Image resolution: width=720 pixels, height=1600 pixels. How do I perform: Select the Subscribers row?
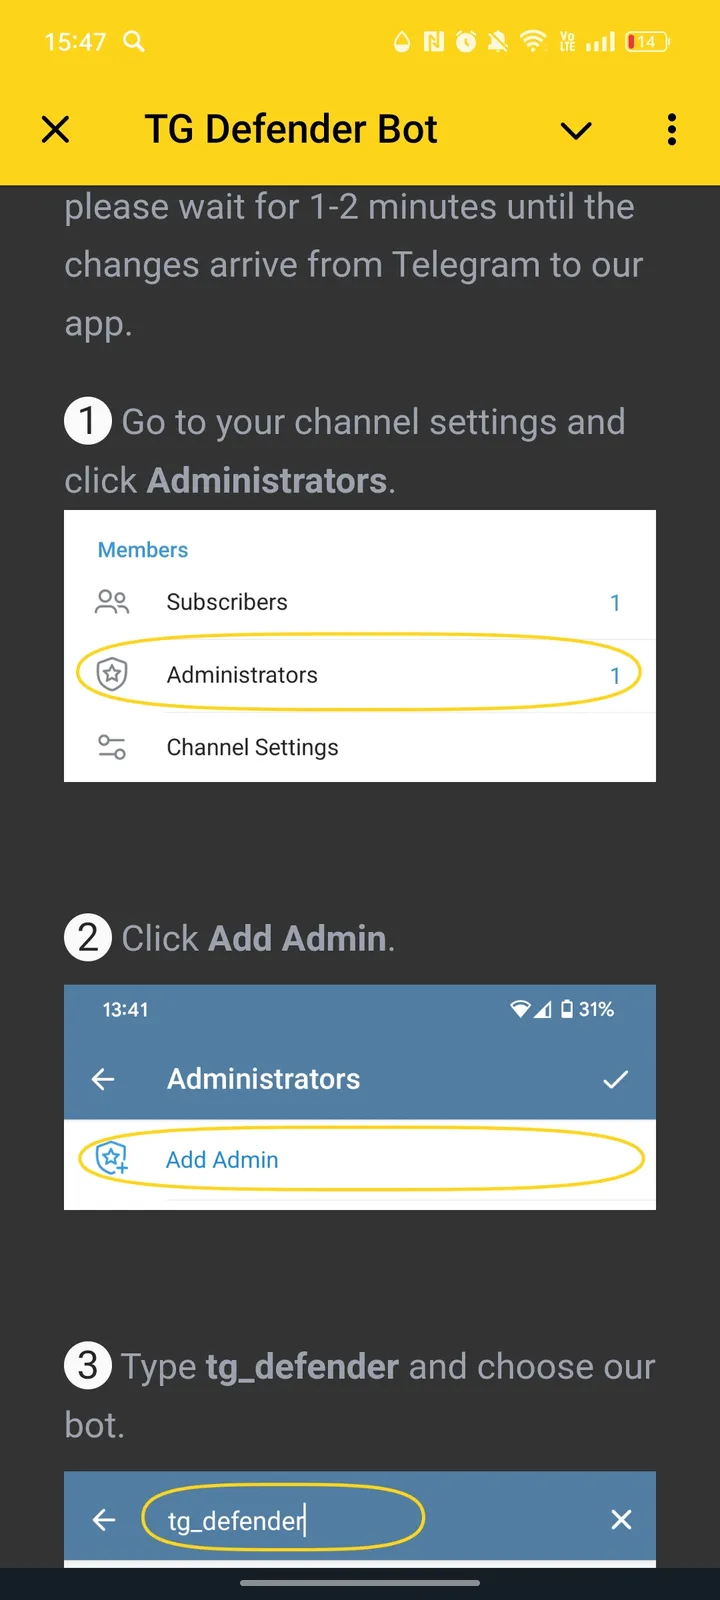tap(360, 602)
